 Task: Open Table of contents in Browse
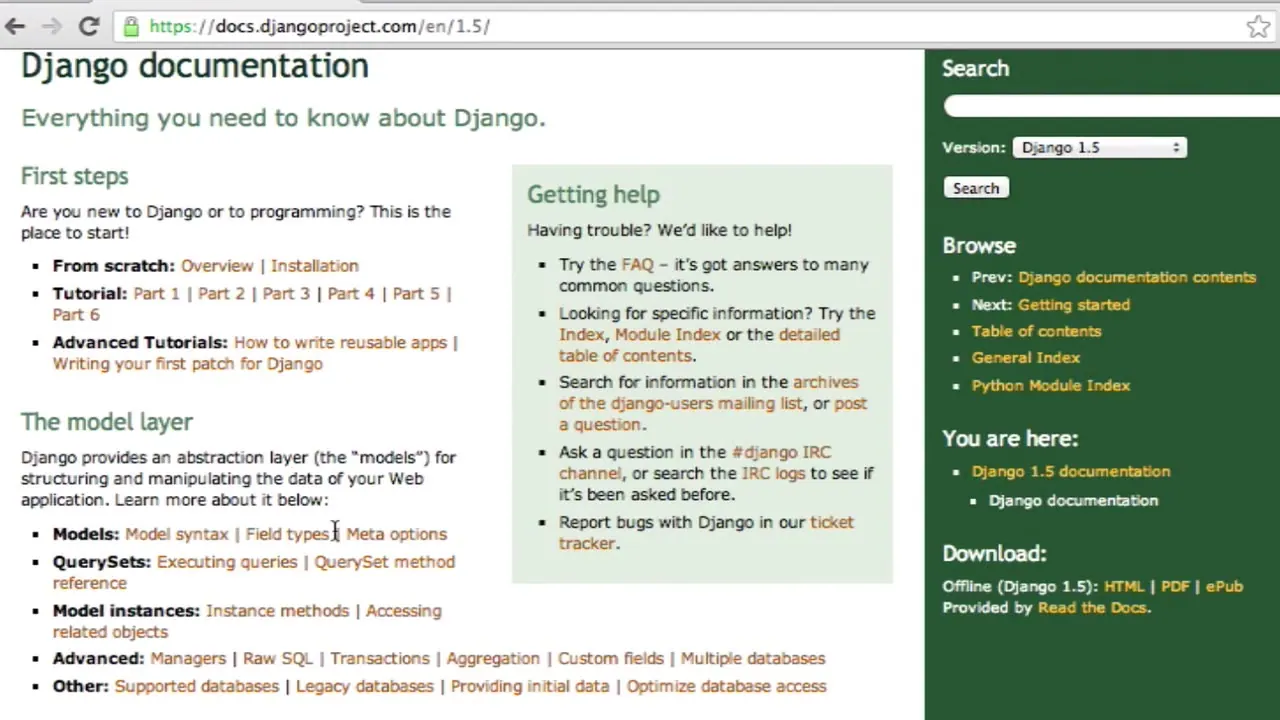coord(1036,332)
